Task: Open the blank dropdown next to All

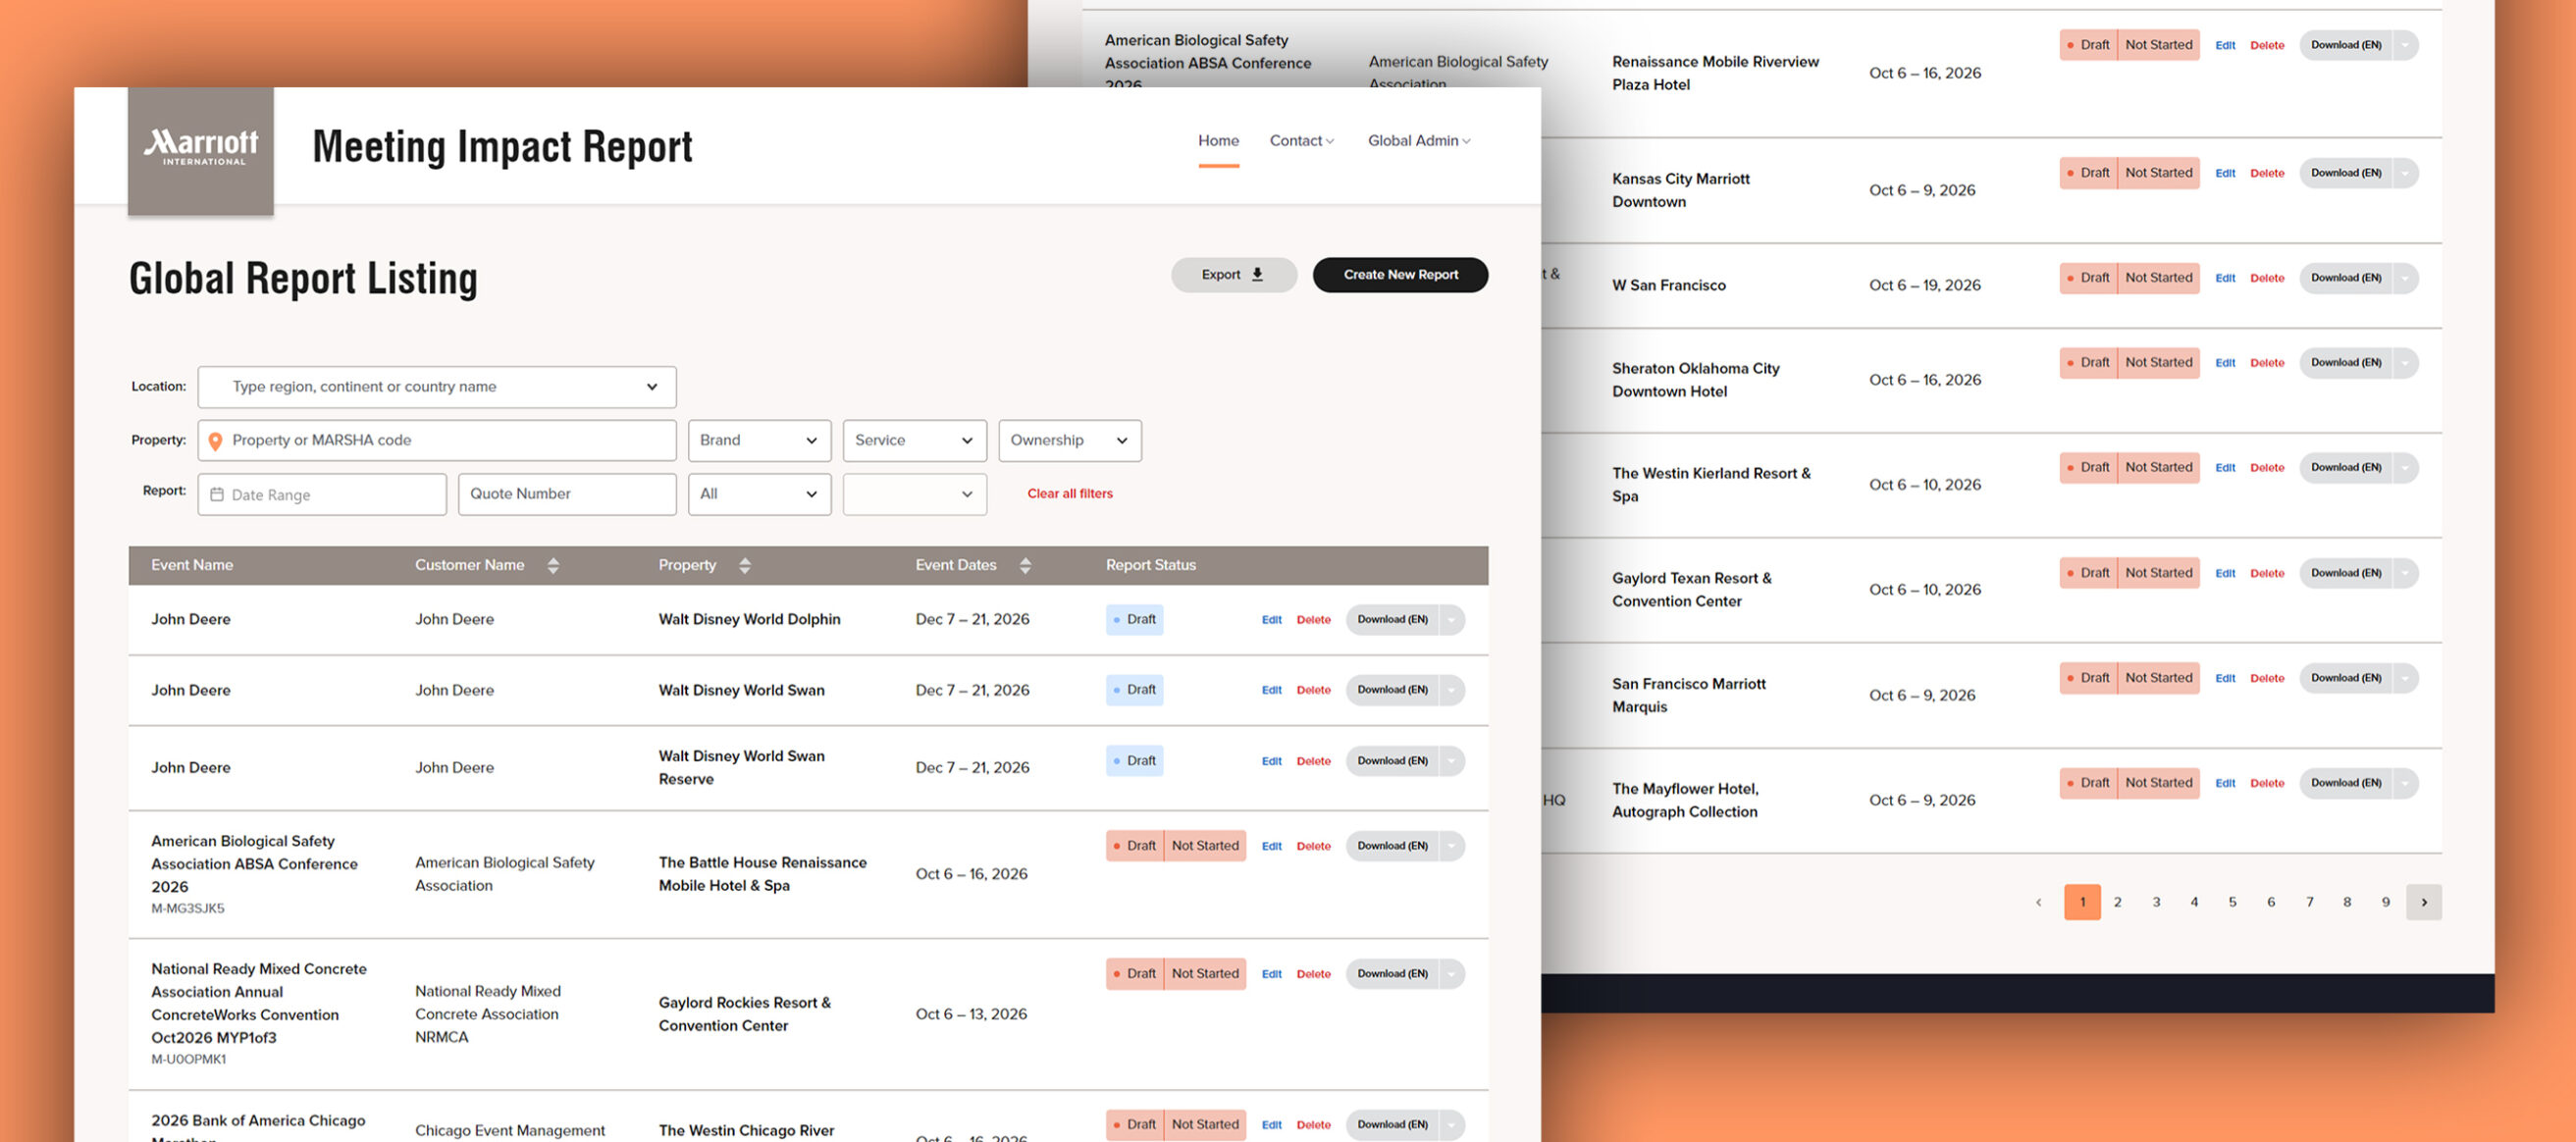Action: tap(914, 494)
